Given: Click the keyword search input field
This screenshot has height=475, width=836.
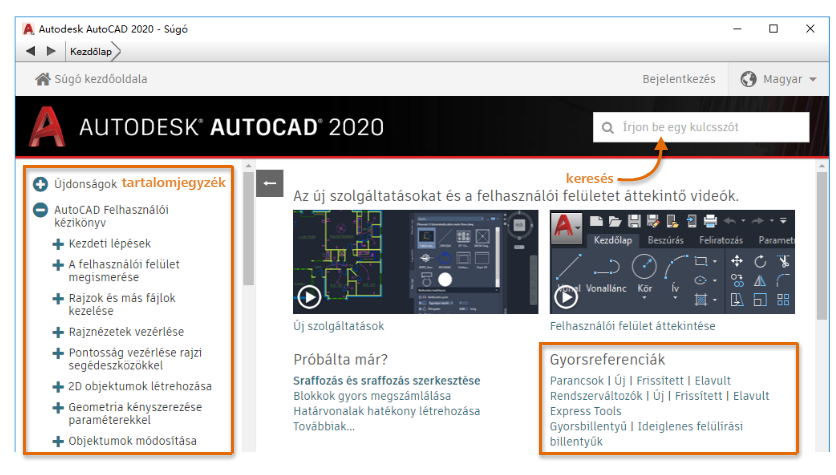Looking at the screenshot, I should coord(701,127).
